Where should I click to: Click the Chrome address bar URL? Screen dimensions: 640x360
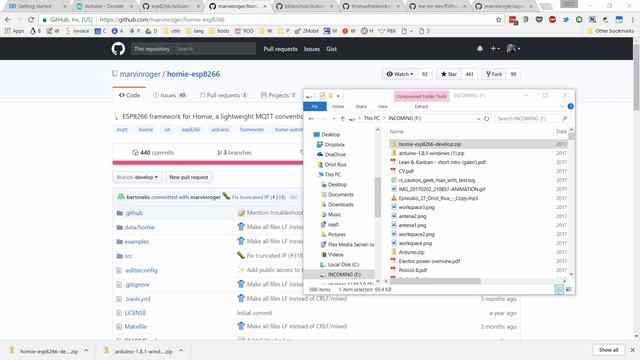(x=162, y=20)
